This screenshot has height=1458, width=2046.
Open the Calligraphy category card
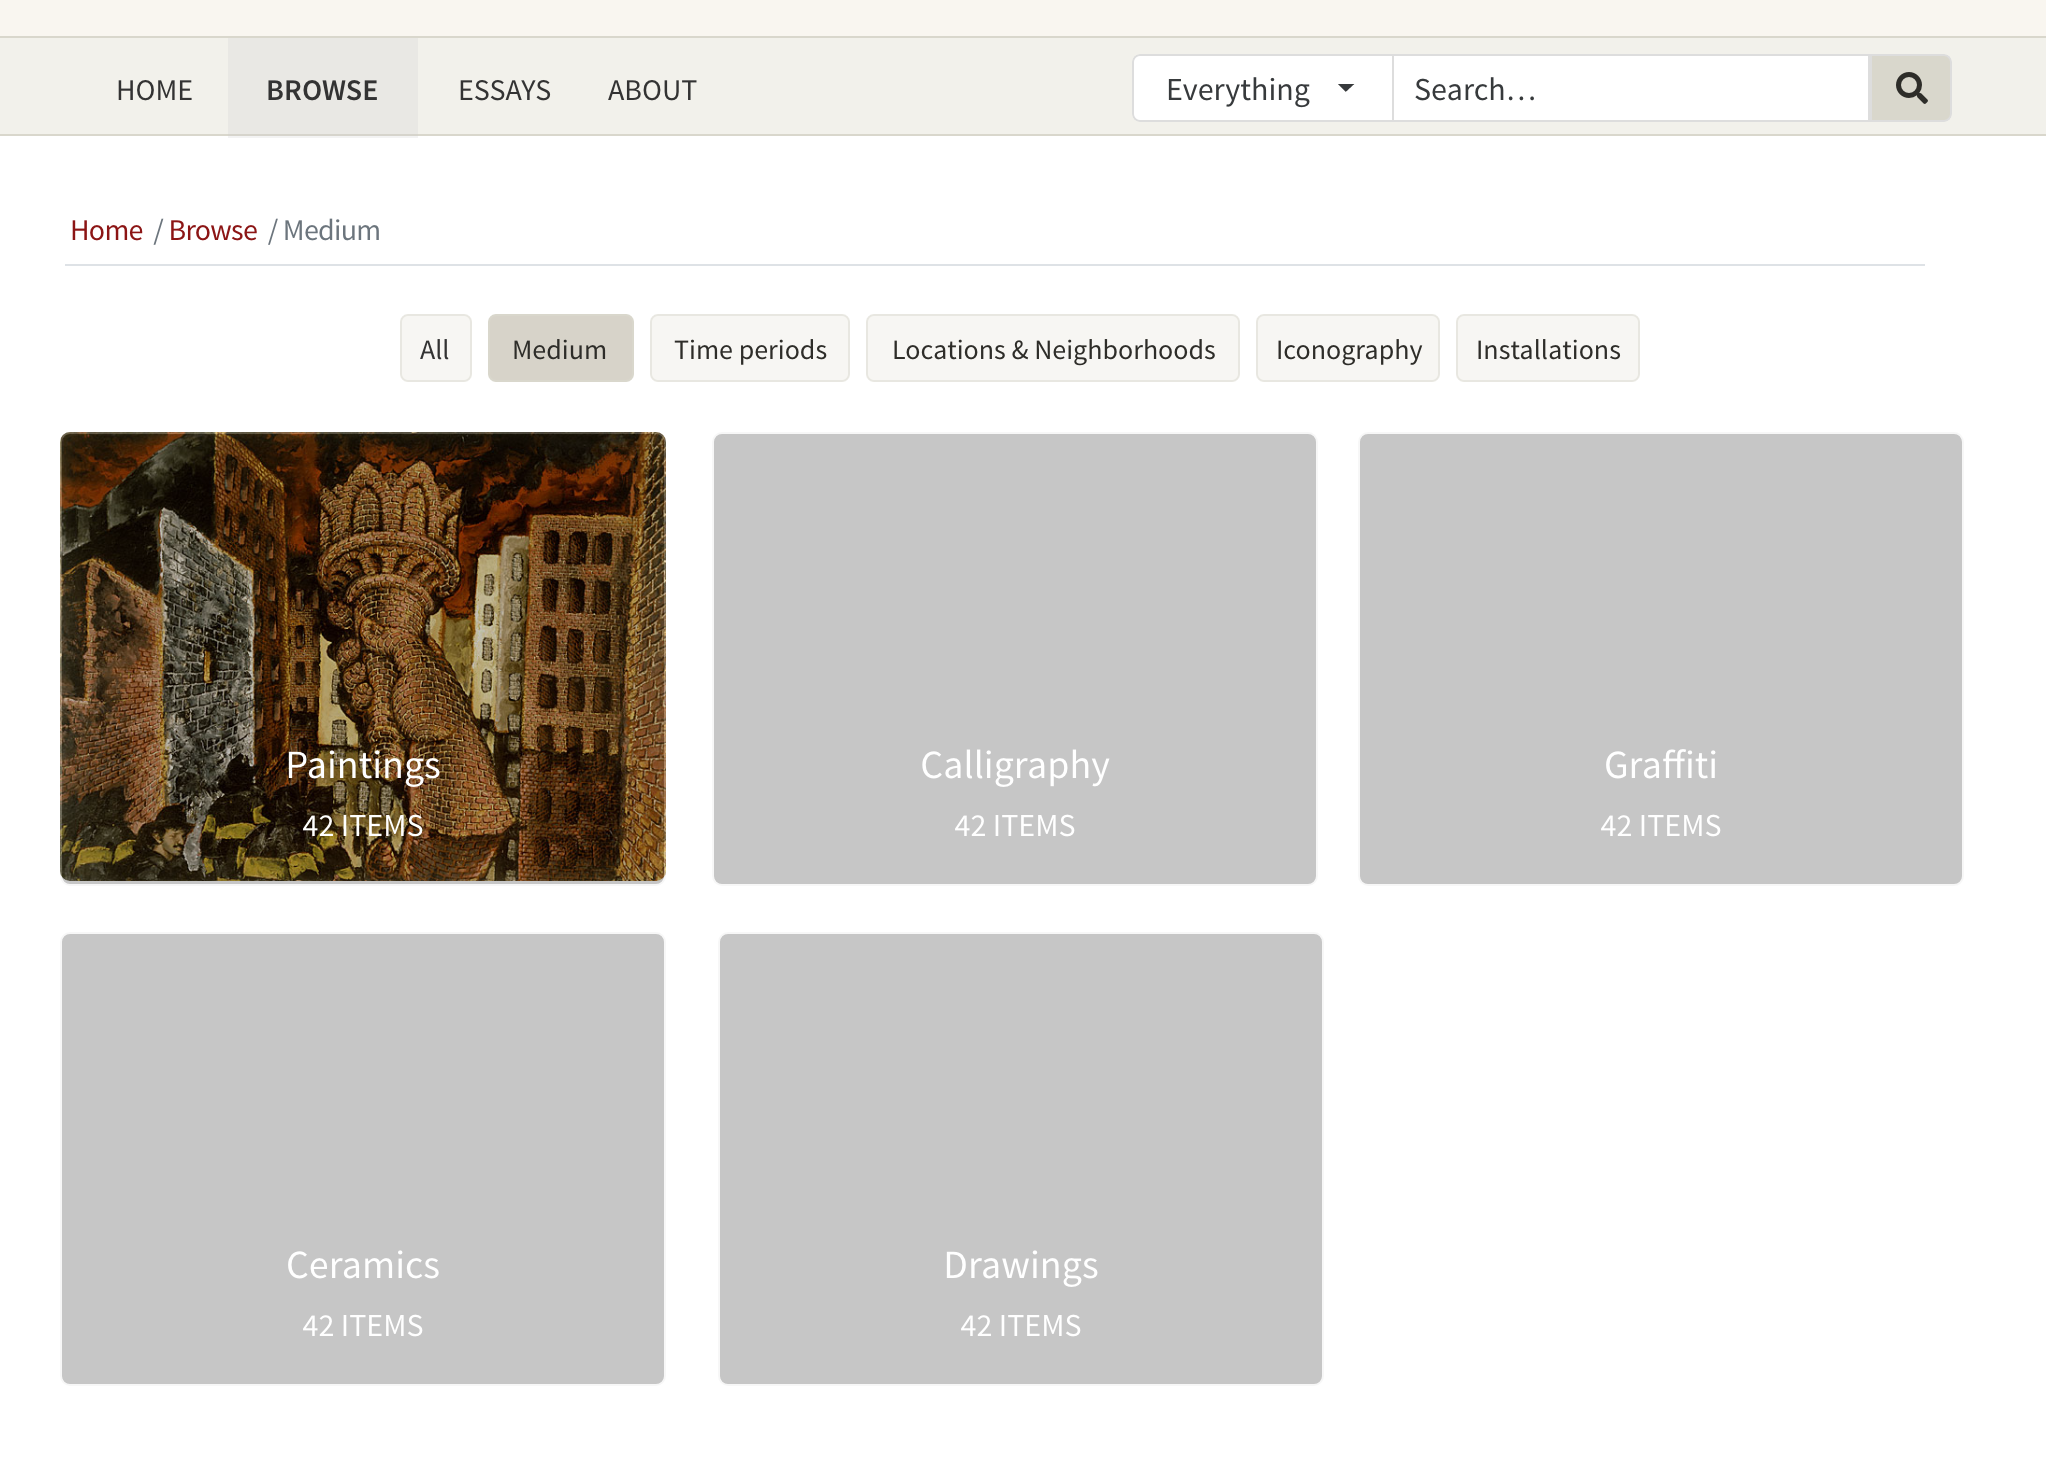tap(1015, 658)
